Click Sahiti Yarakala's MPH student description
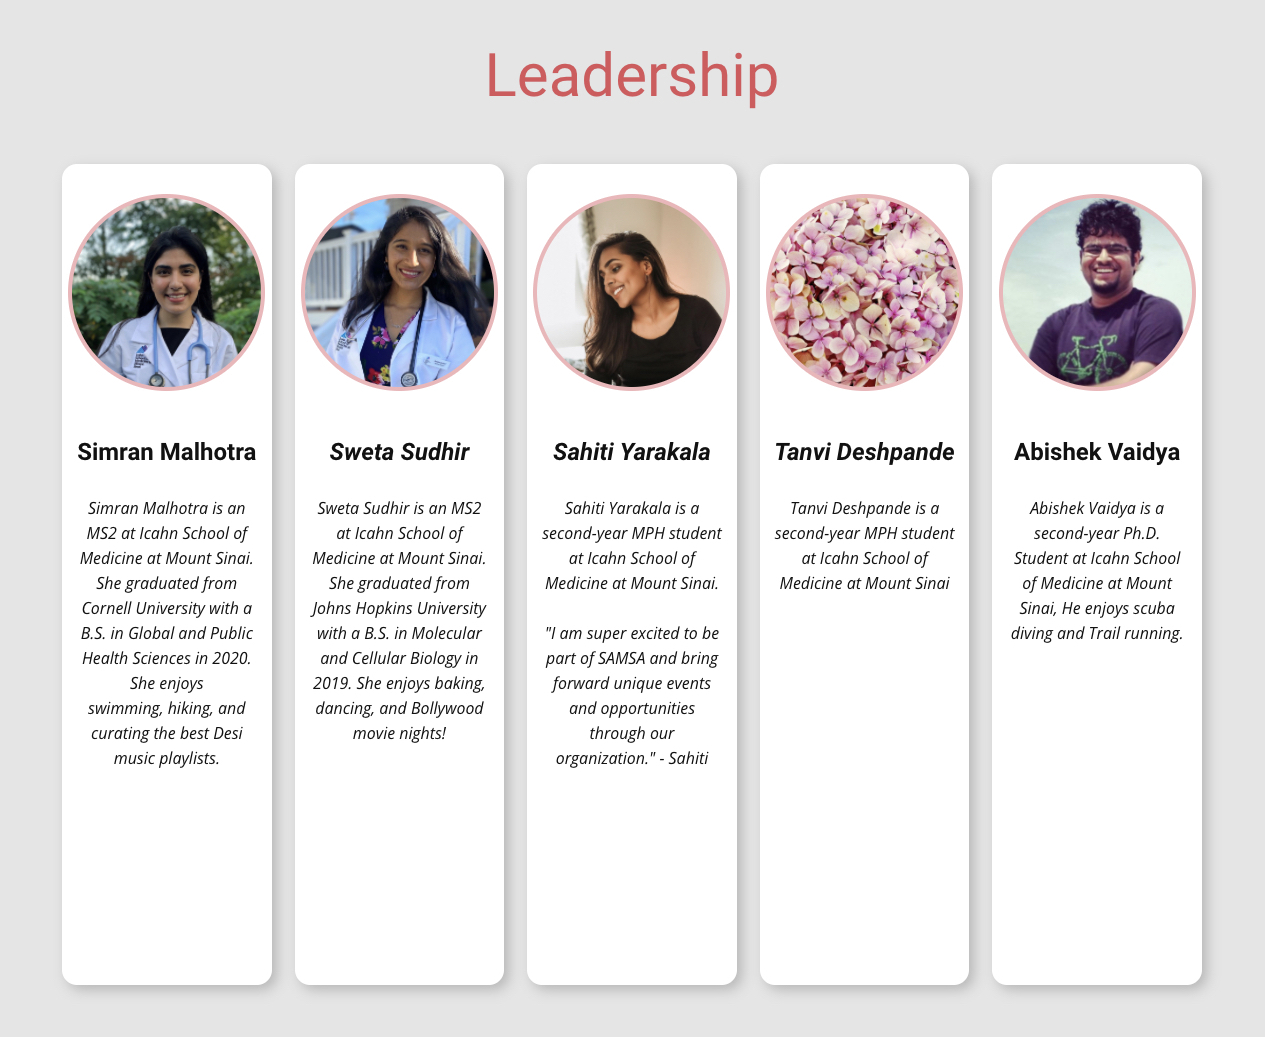This screenshot has width=1265, height=1037. 631,546
